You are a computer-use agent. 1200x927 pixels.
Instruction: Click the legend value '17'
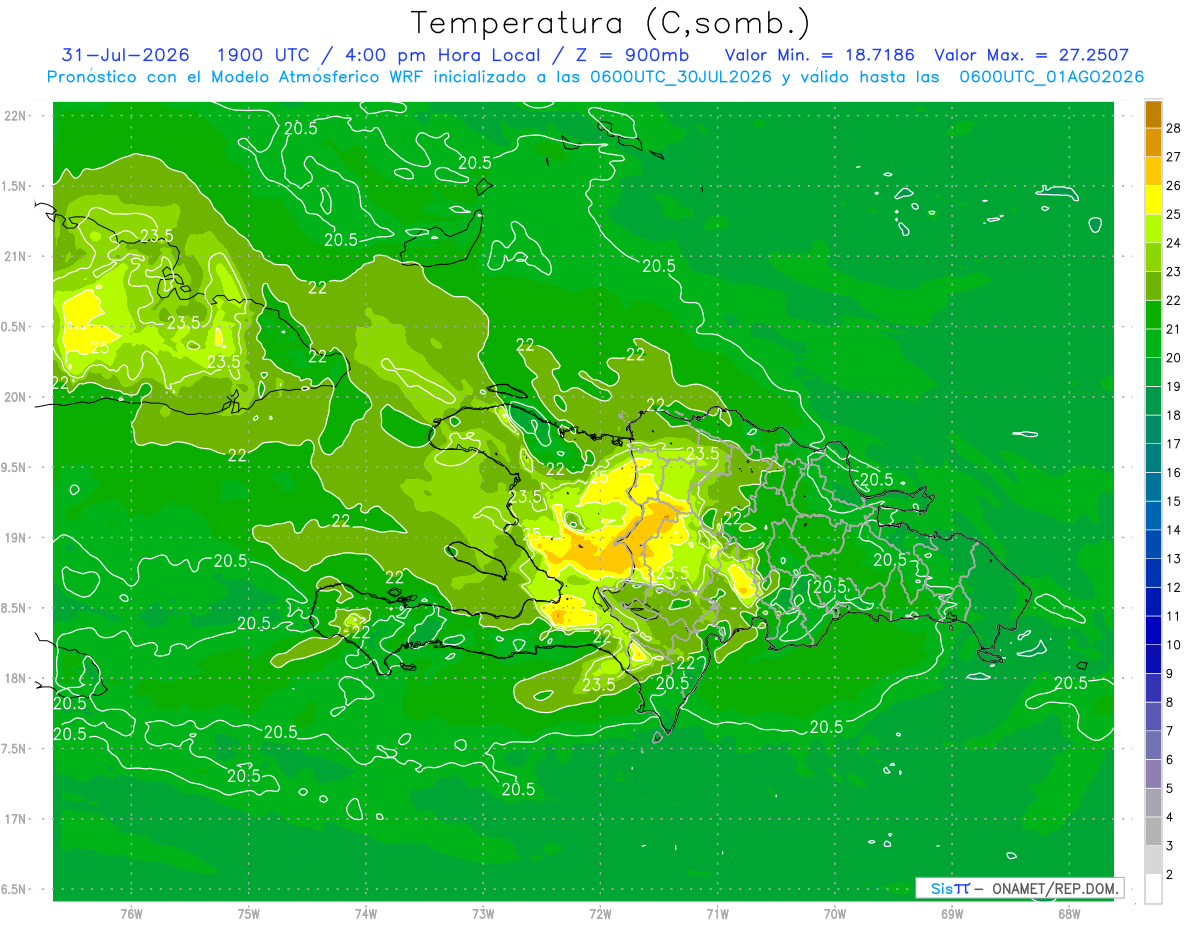coord(1173,444)
